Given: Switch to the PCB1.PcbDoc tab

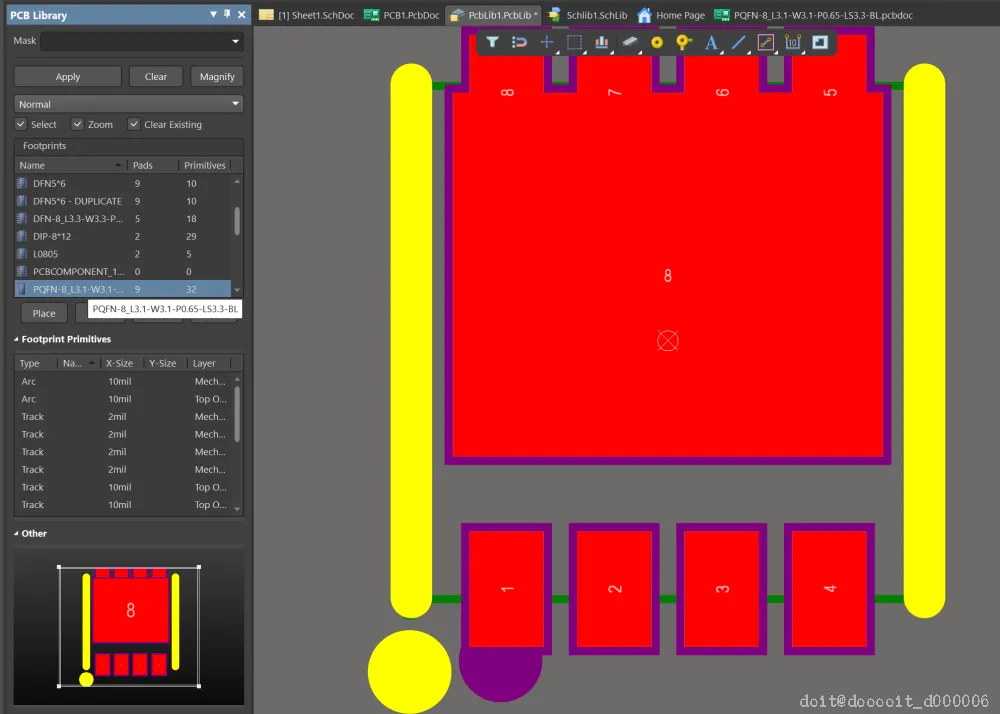Looking at the screenshot, I should point(402,15).
